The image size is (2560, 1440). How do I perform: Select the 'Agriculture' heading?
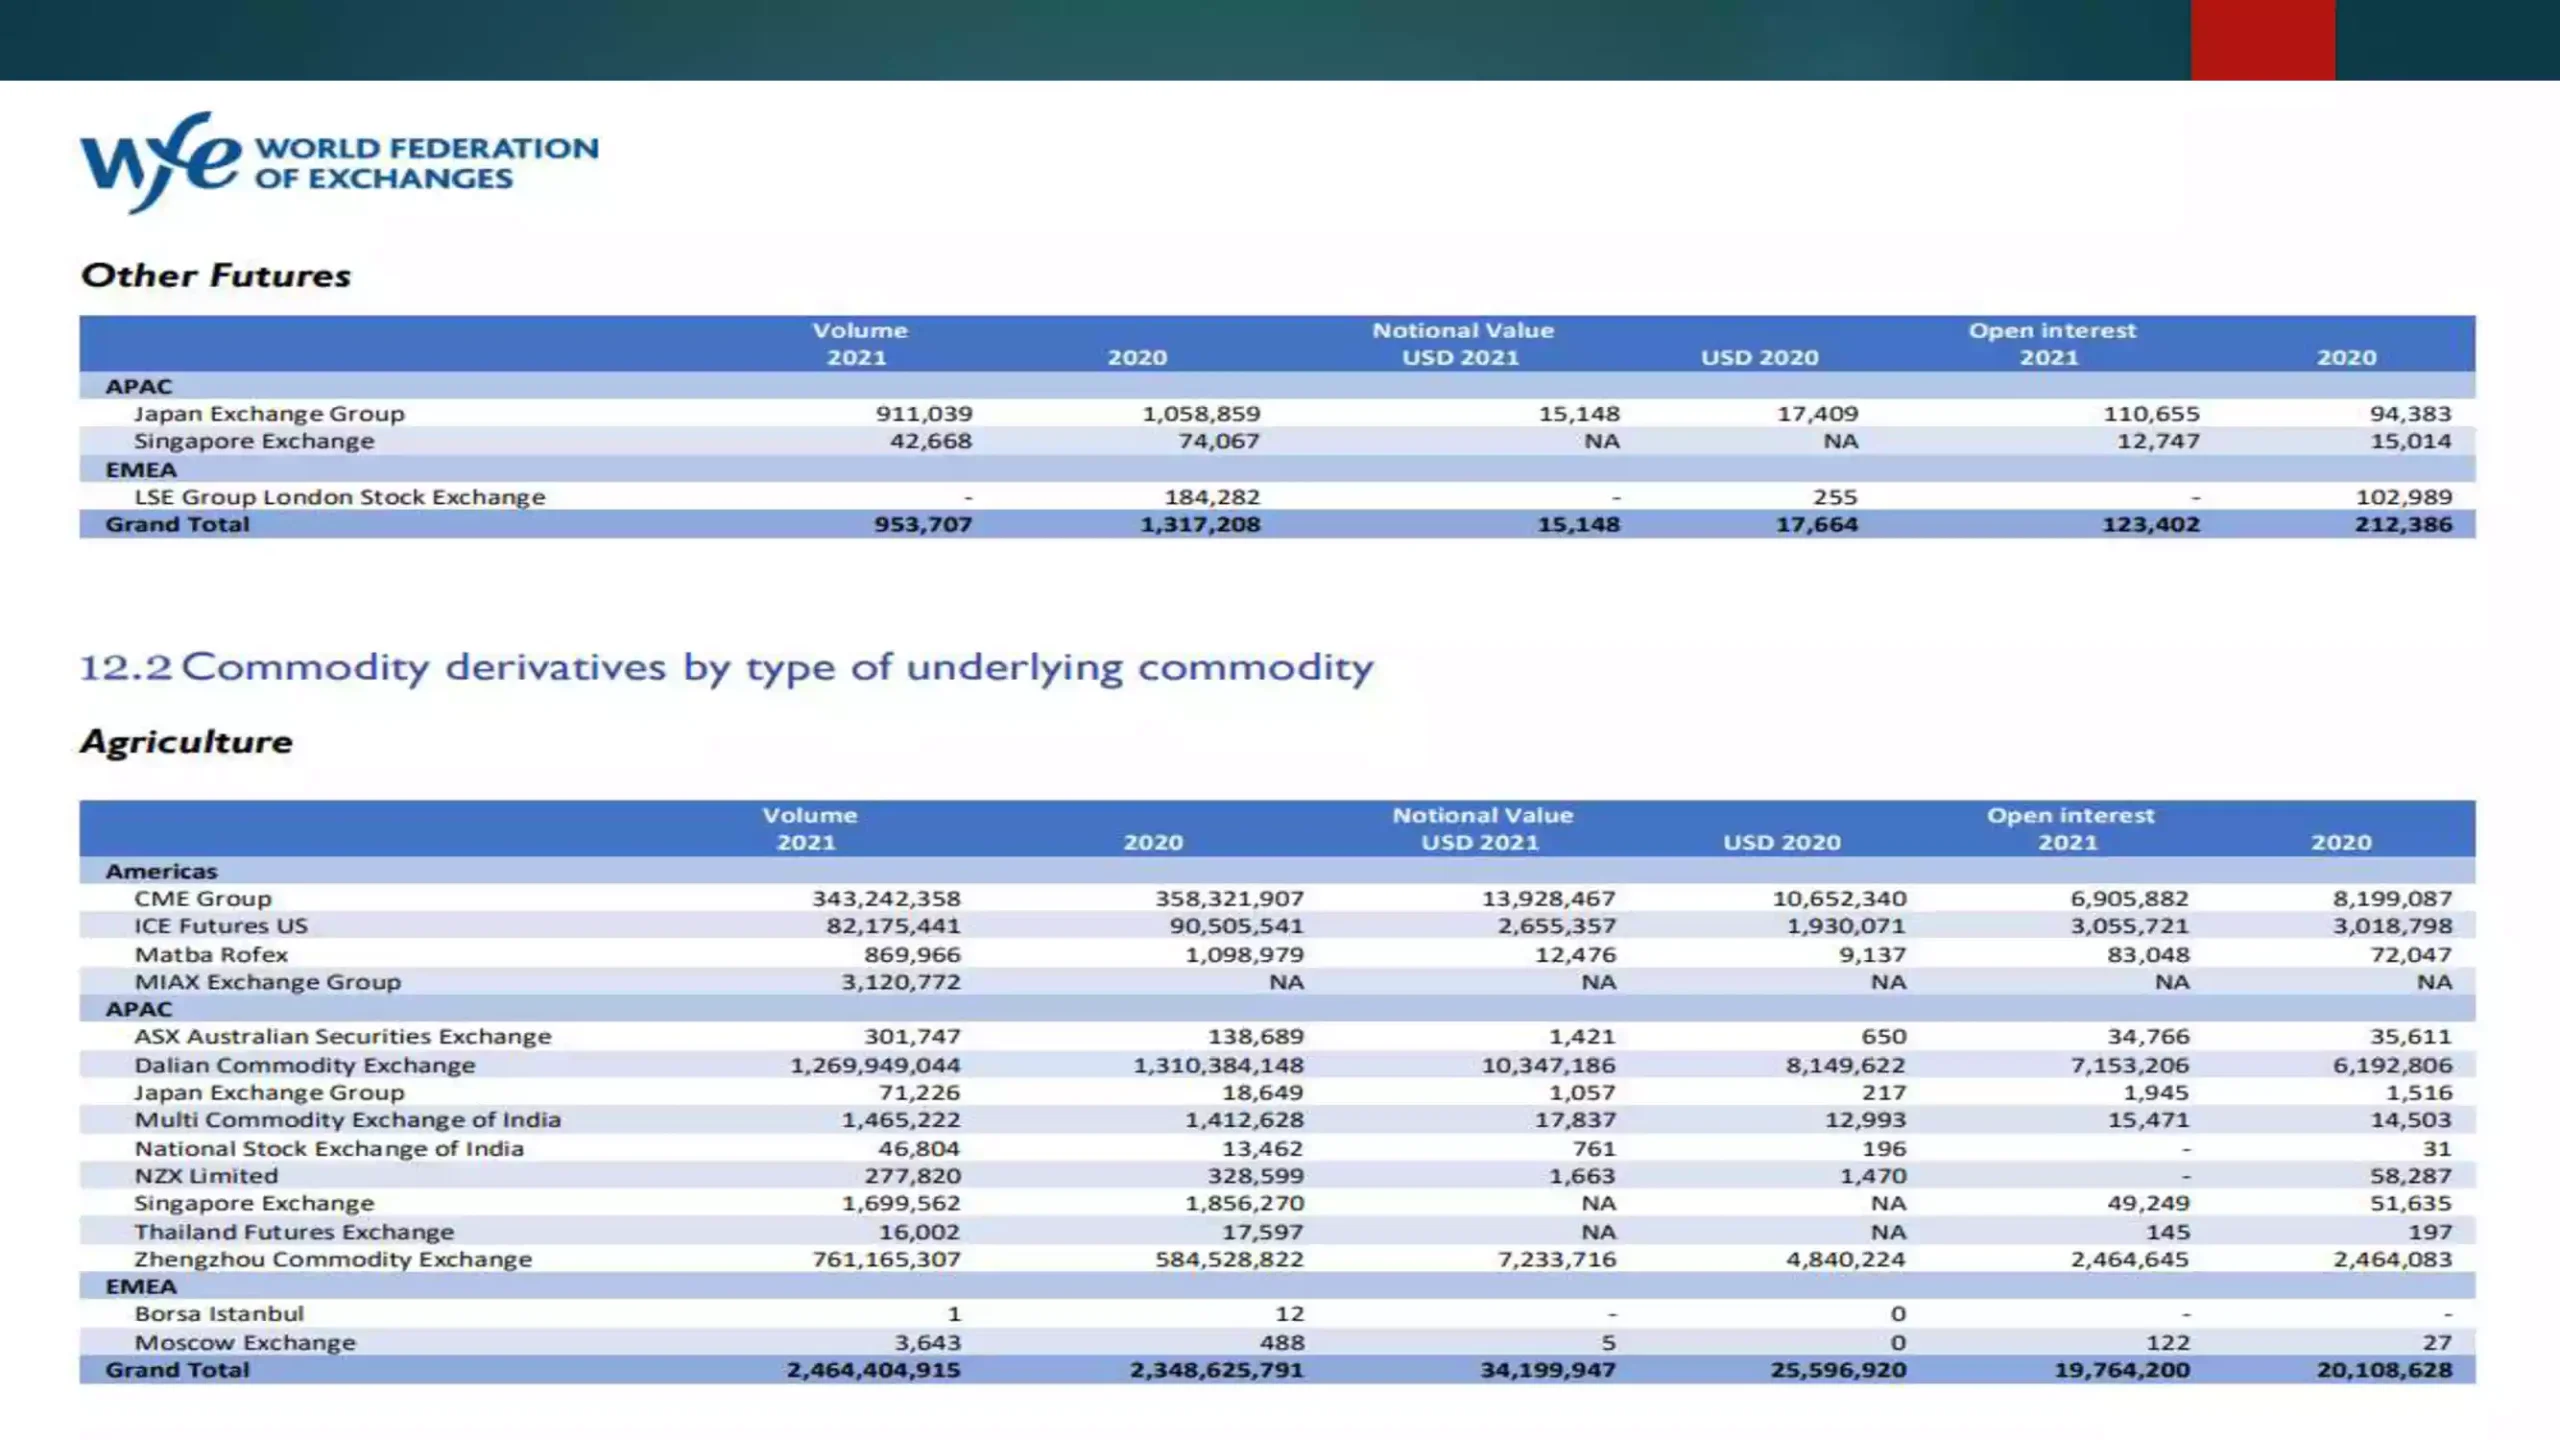pyautogui.click(x=187, y=741)
